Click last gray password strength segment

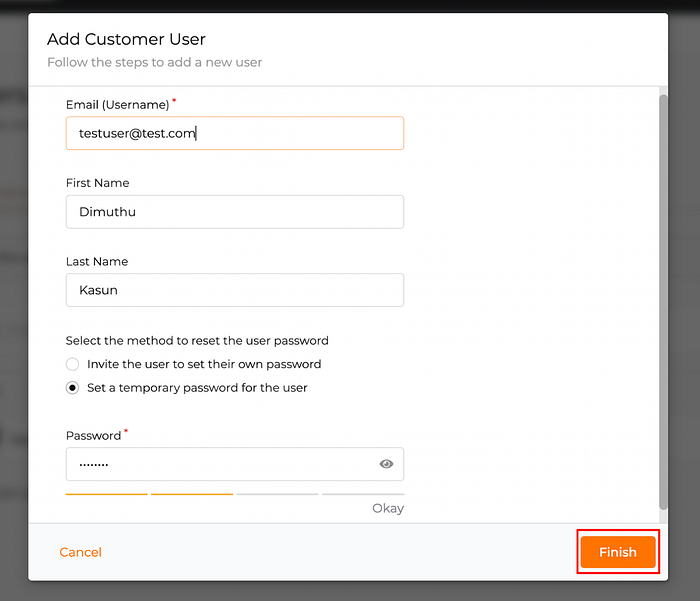[363, 494]
